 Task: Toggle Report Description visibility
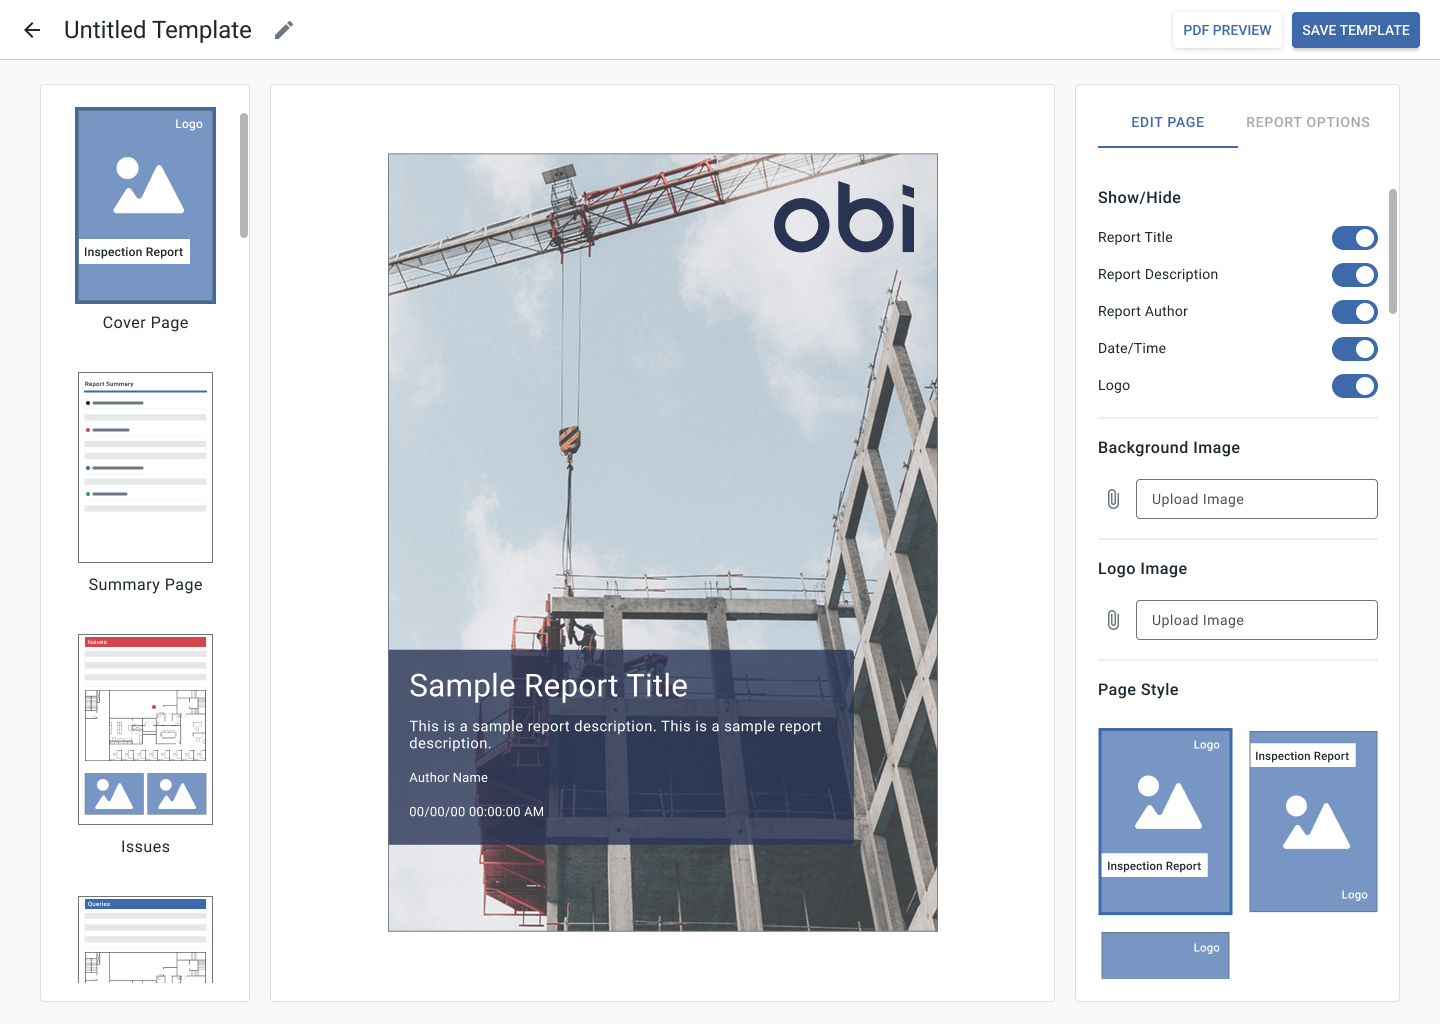click(1354, 275)
